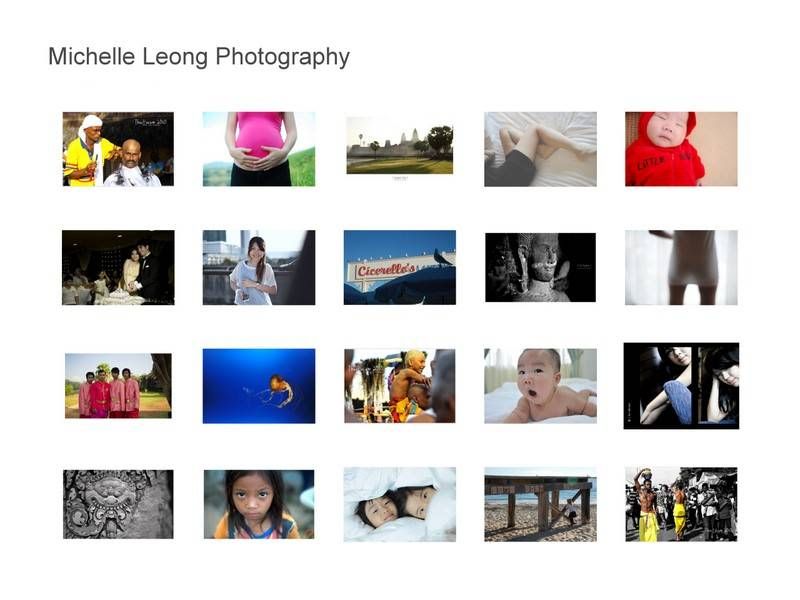800x600 pixels.
Task: Open the festival devotee with yellow hair photo
Action: (399, 386)
